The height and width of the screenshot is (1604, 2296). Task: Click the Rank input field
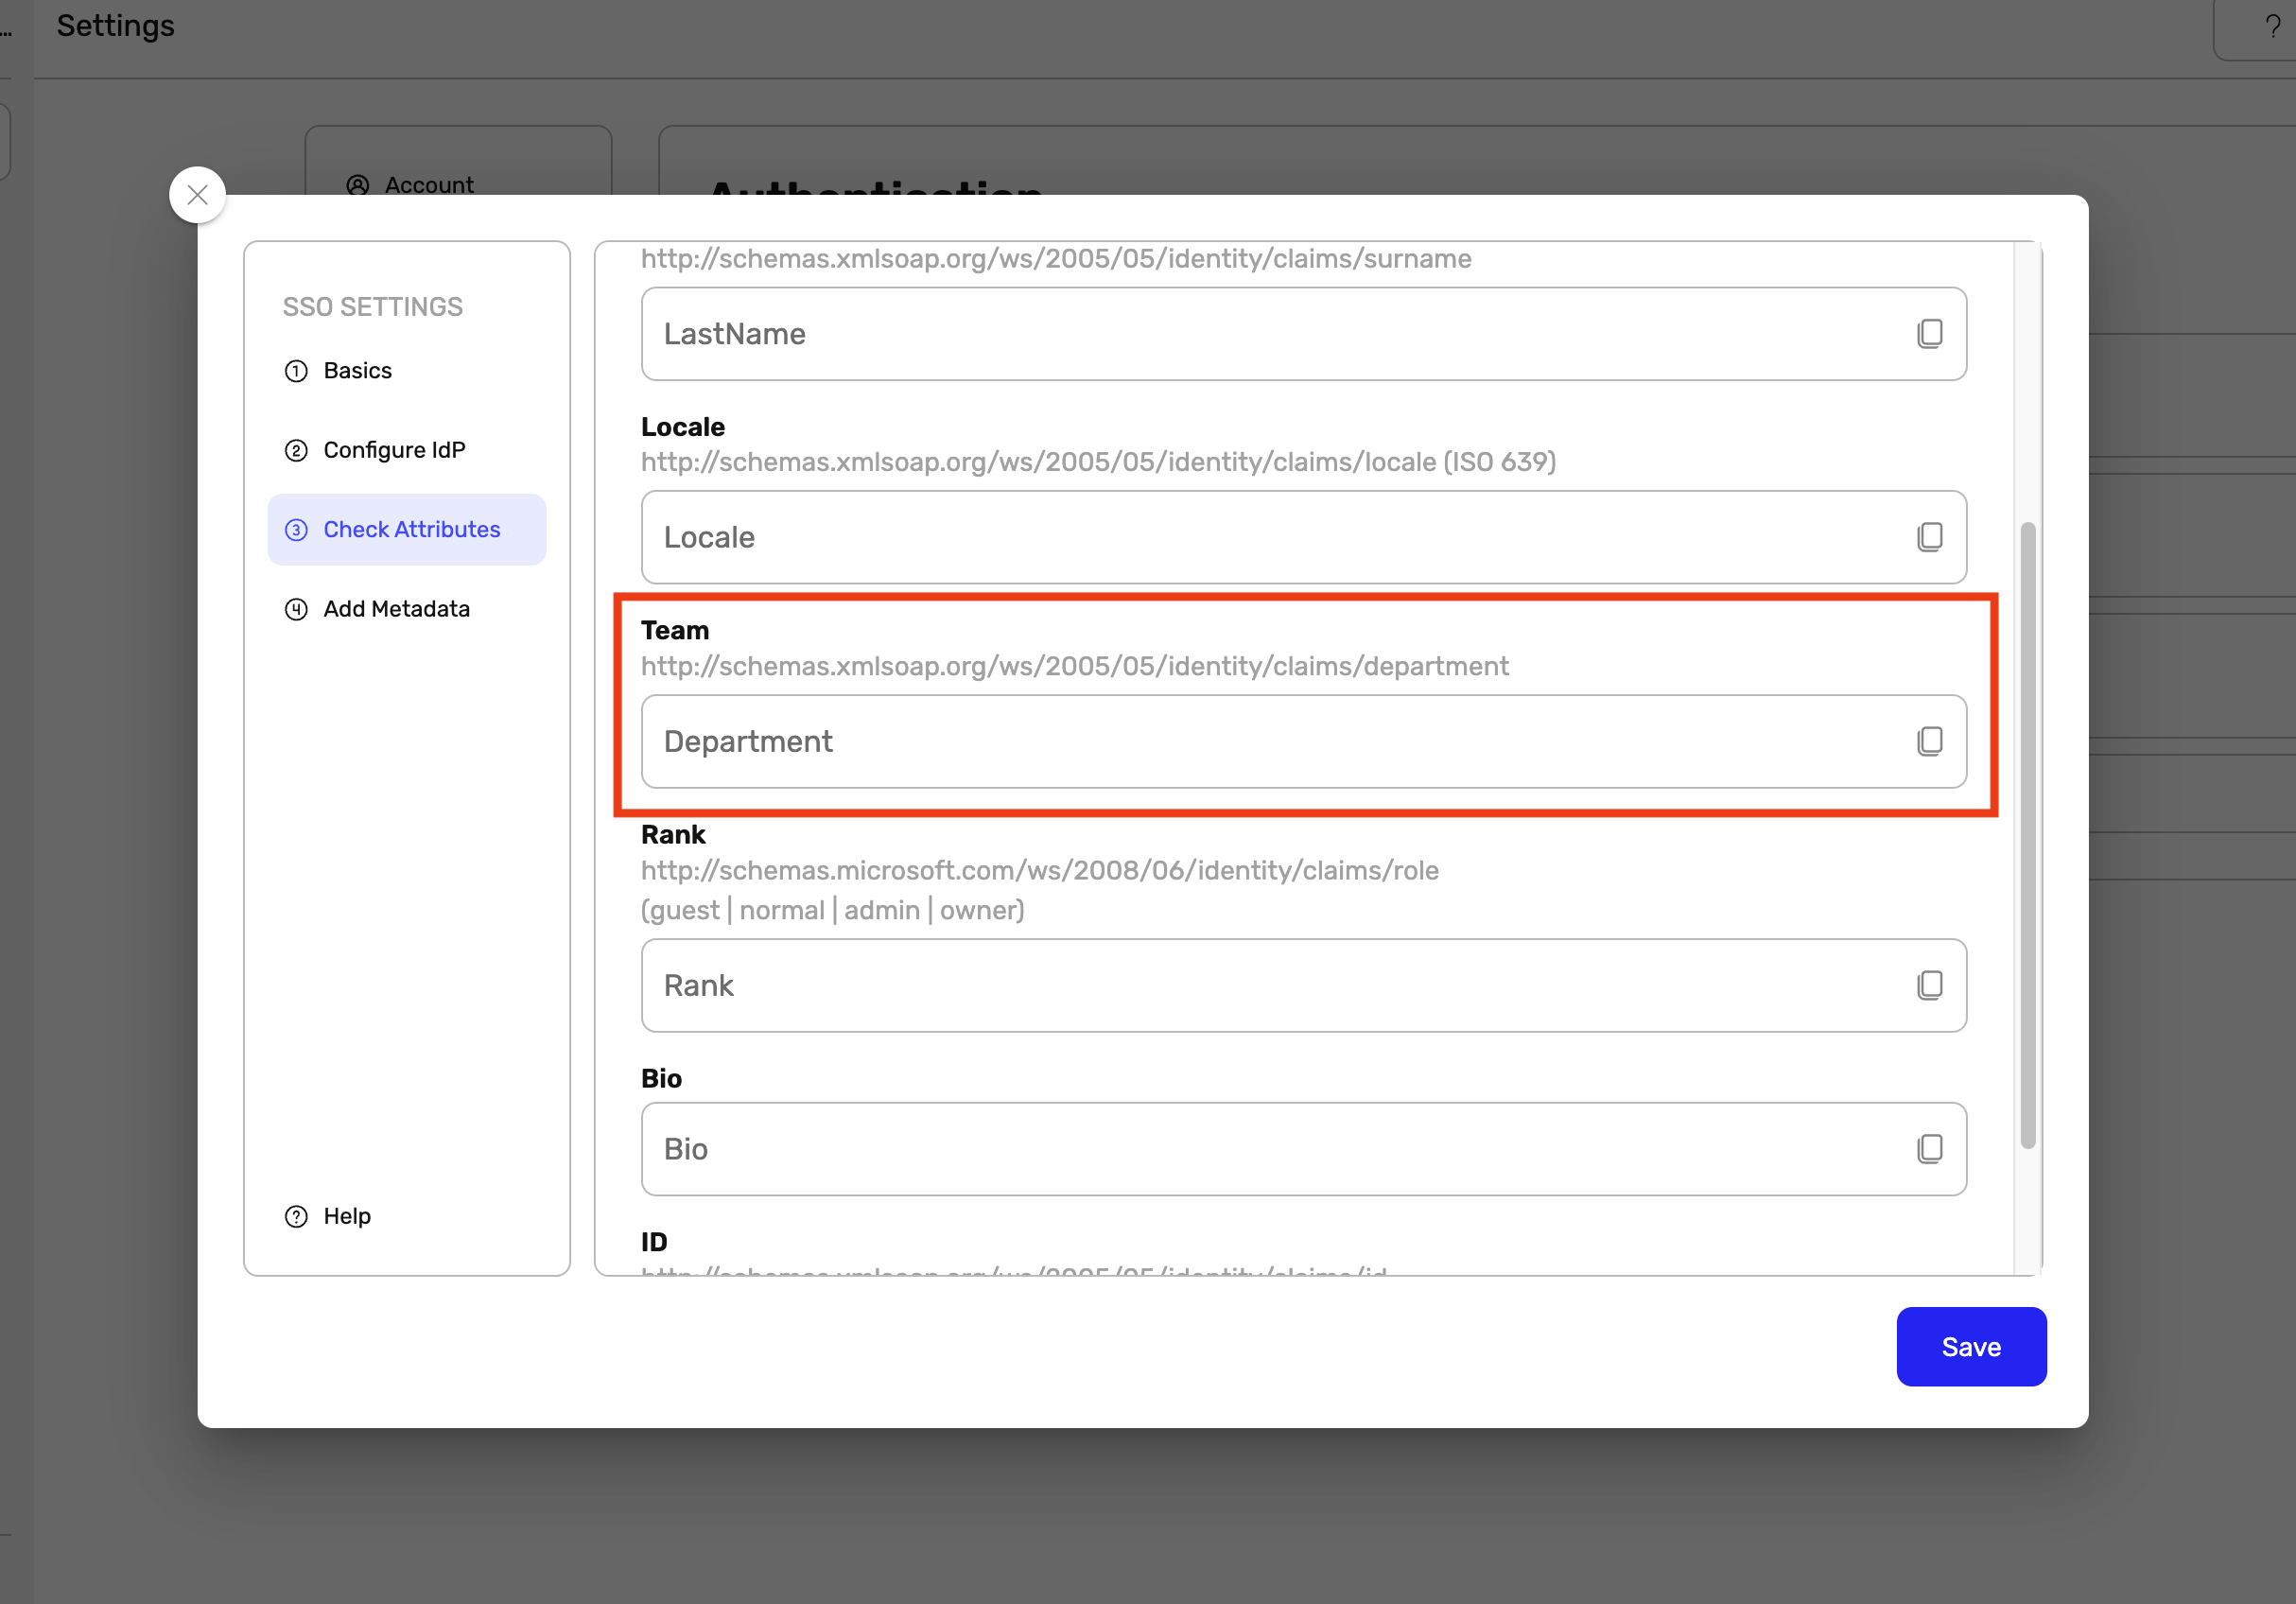pyautogui.click(x=1270, y=985)
